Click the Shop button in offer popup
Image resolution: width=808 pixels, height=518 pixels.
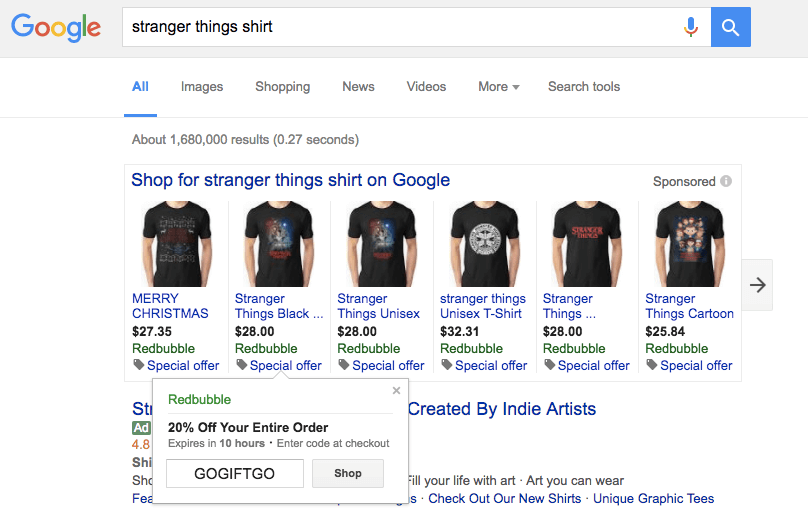pyautogui.click(x=348, y=473)
